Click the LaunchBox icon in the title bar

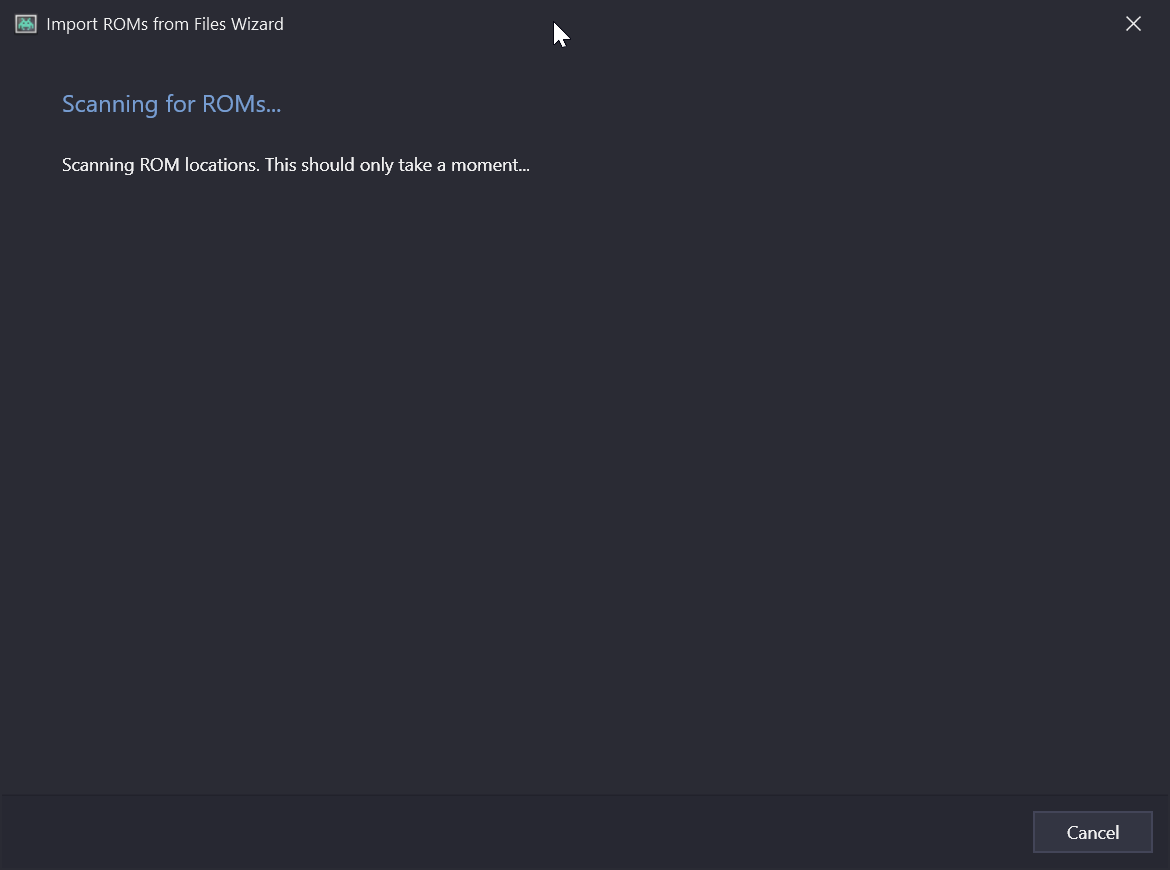click(x=26, y=24)
